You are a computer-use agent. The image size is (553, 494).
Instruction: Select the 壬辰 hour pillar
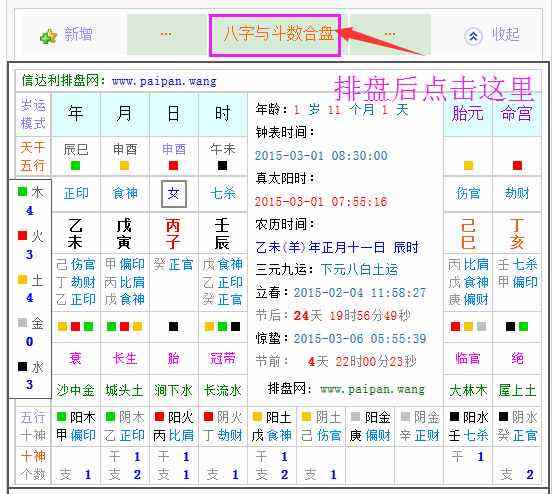223,233
